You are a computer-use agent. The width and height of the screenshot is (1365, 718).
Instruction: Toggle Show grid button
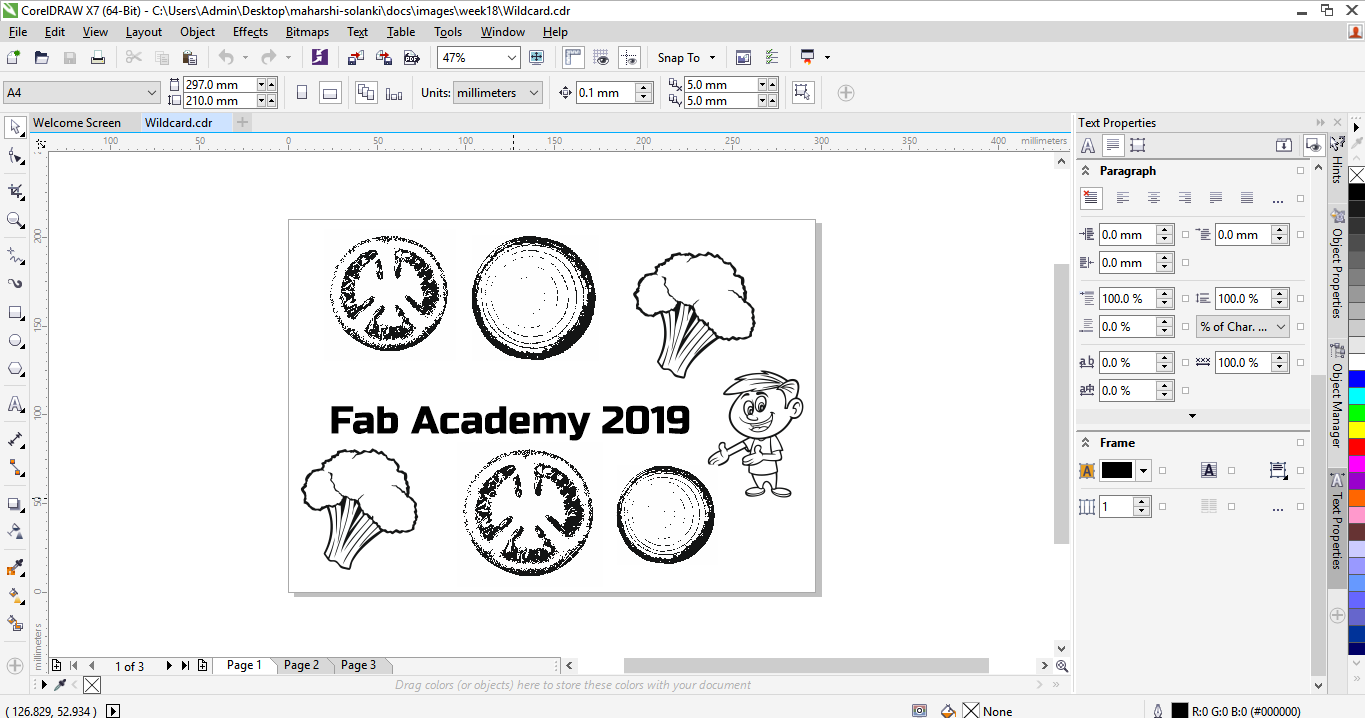[601, 58]
